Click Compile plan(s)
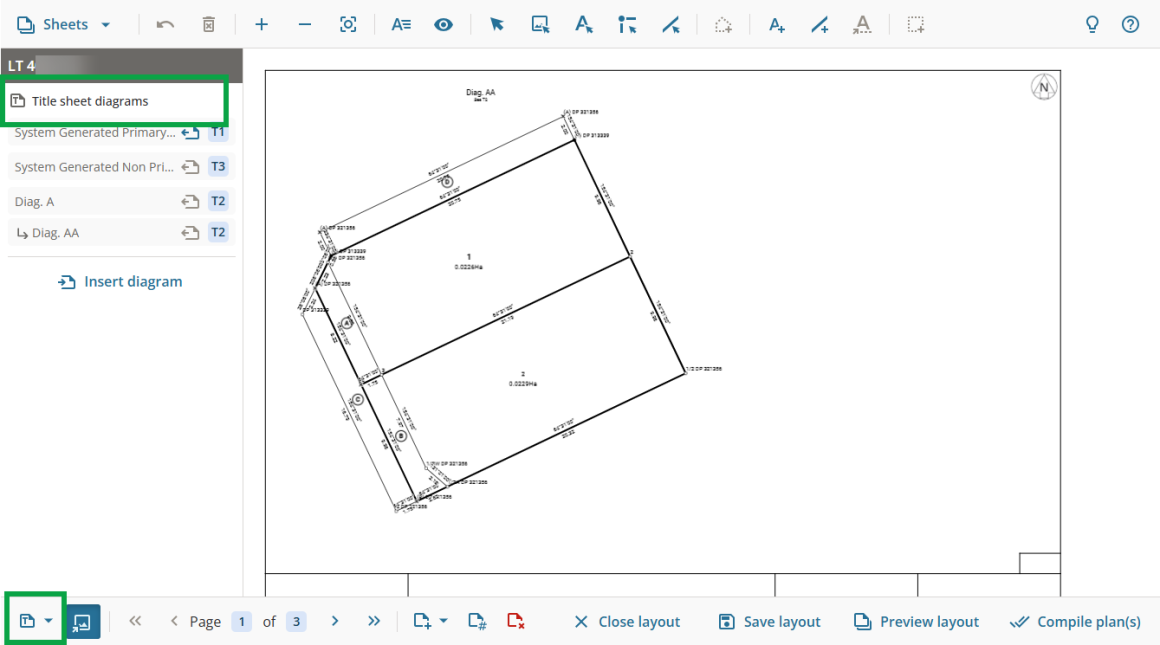1160x645 pixels. click(x=1075, y=622)
